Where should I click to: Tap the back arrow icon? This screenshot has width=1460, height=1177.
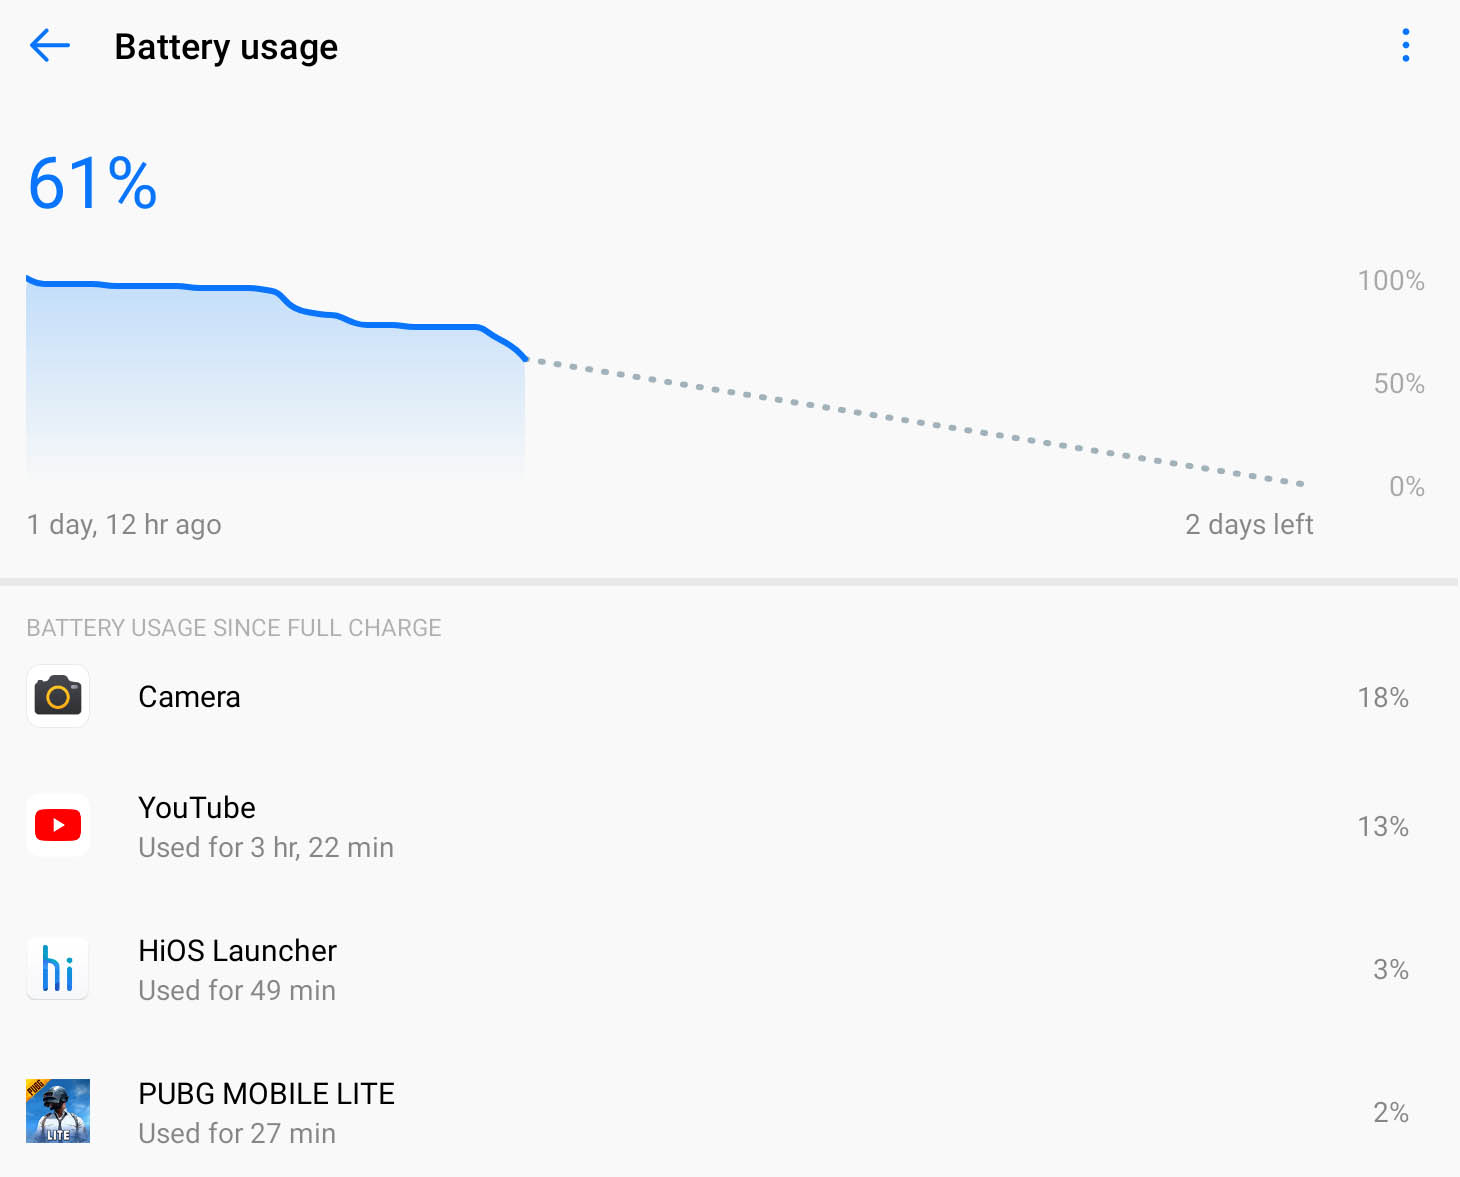50,46
